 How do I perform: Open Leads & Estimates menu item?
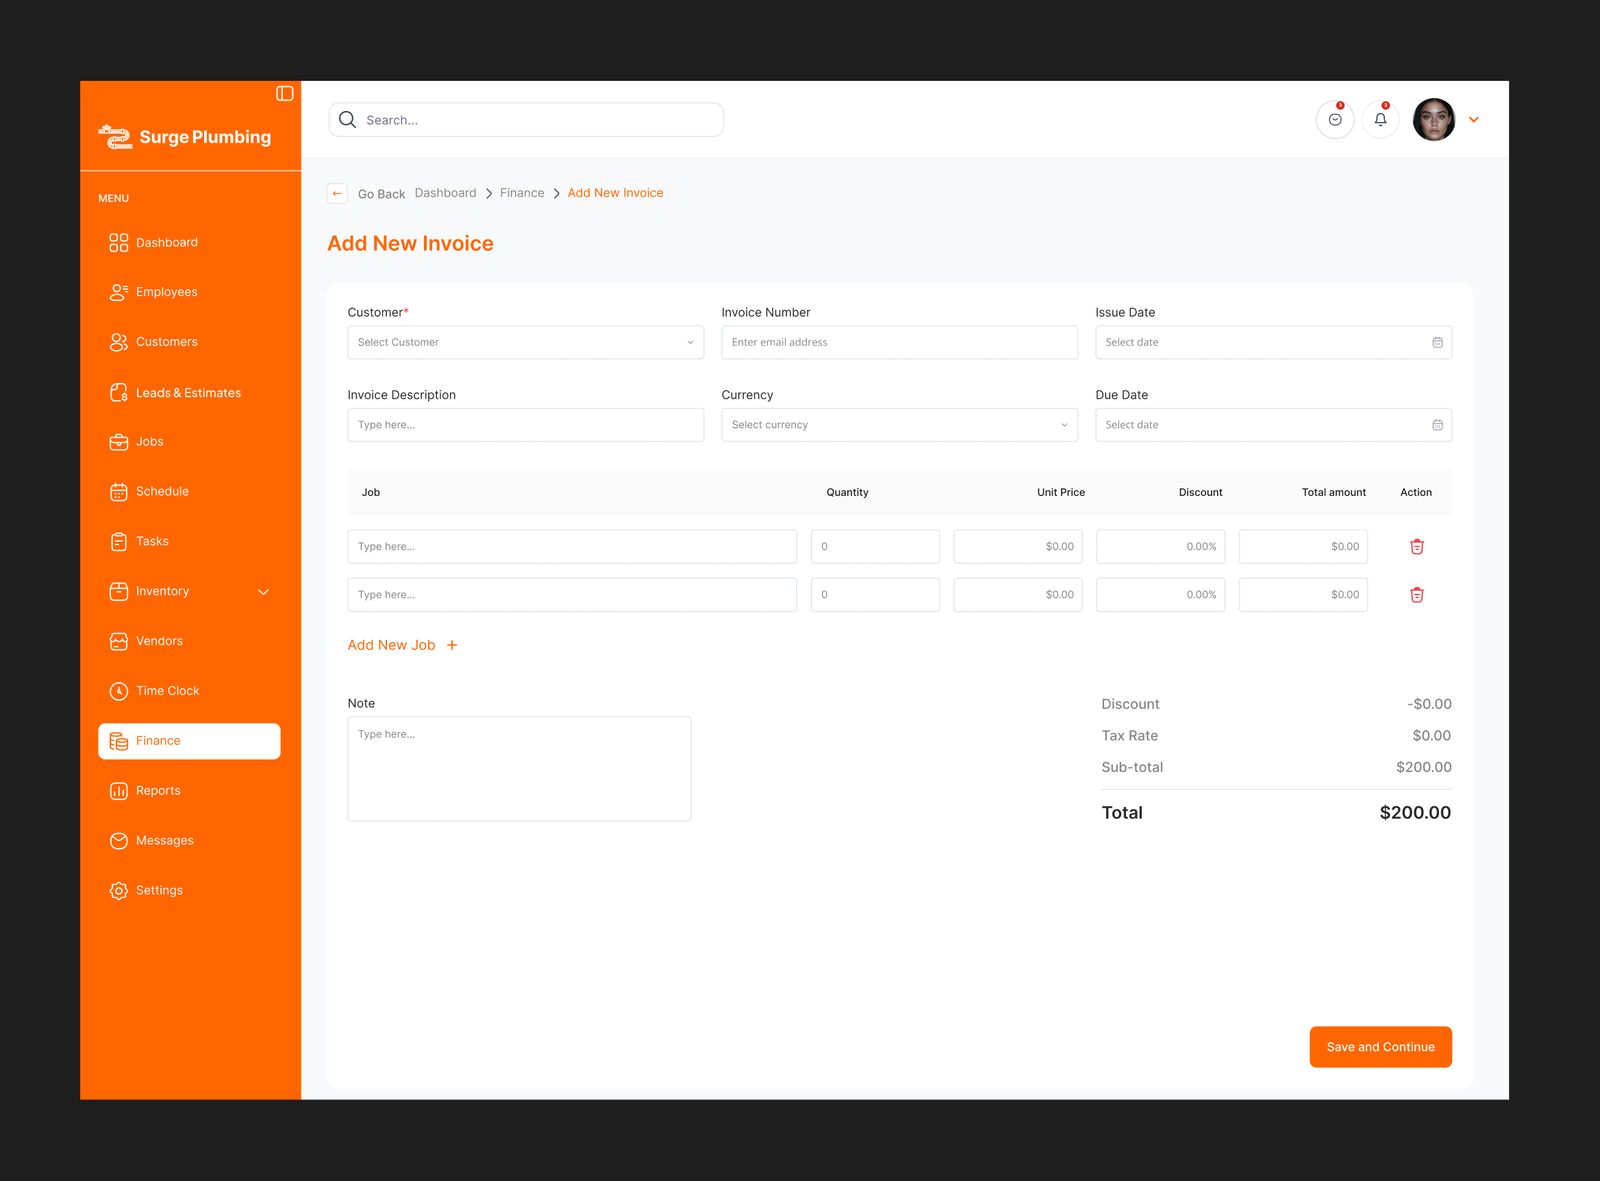[188, 393]
